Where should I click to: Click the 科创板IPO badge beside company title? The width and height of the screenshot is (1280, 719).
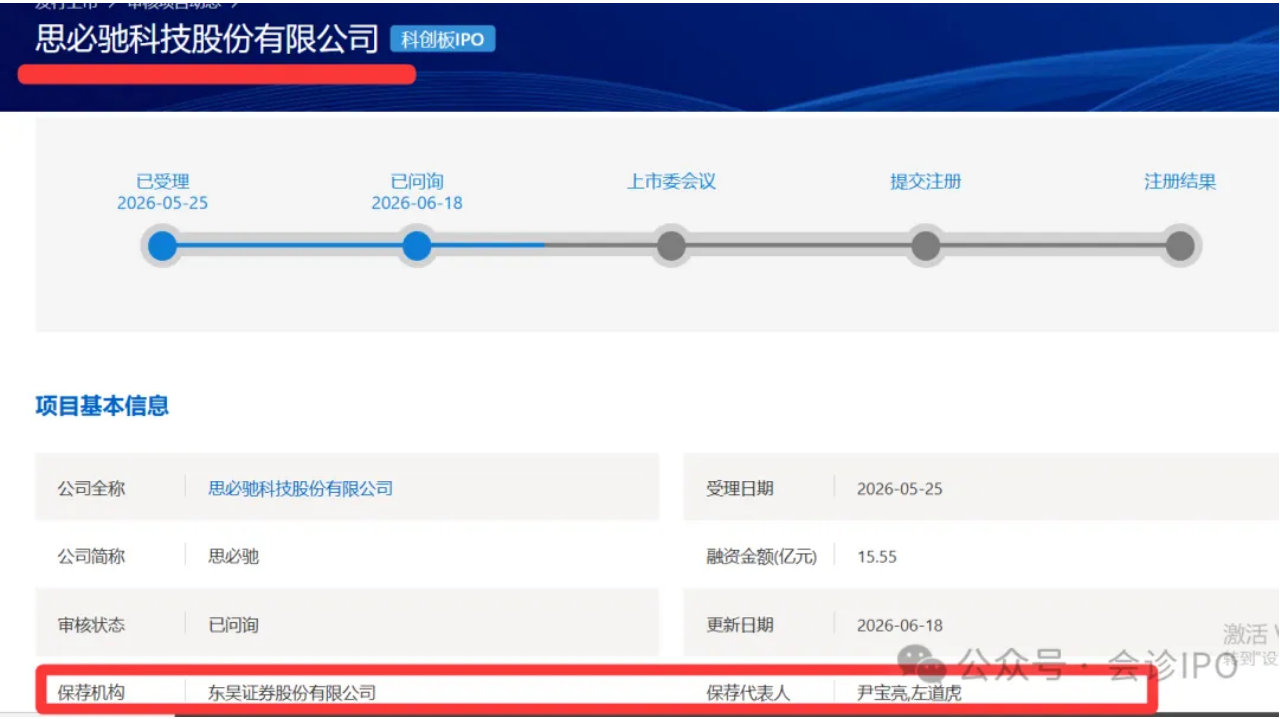(x=442, y=40)
